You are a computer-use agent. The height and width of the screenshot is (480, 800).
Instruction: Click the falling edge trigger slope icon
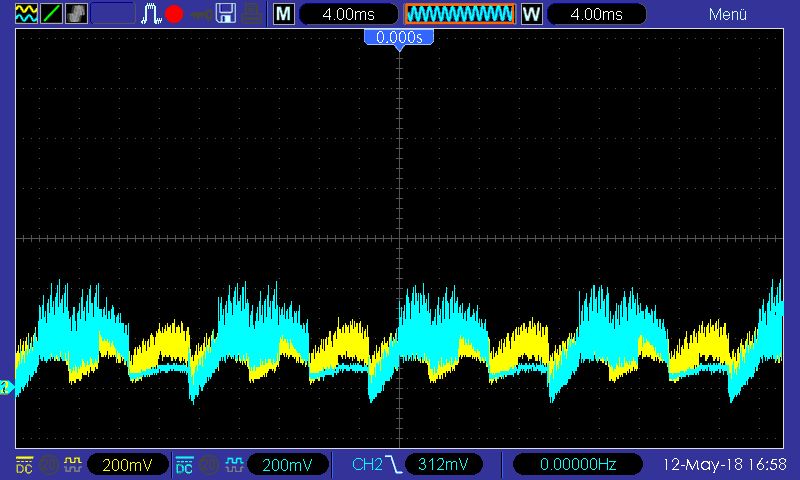pyautogui.click(x=394, y=464)
